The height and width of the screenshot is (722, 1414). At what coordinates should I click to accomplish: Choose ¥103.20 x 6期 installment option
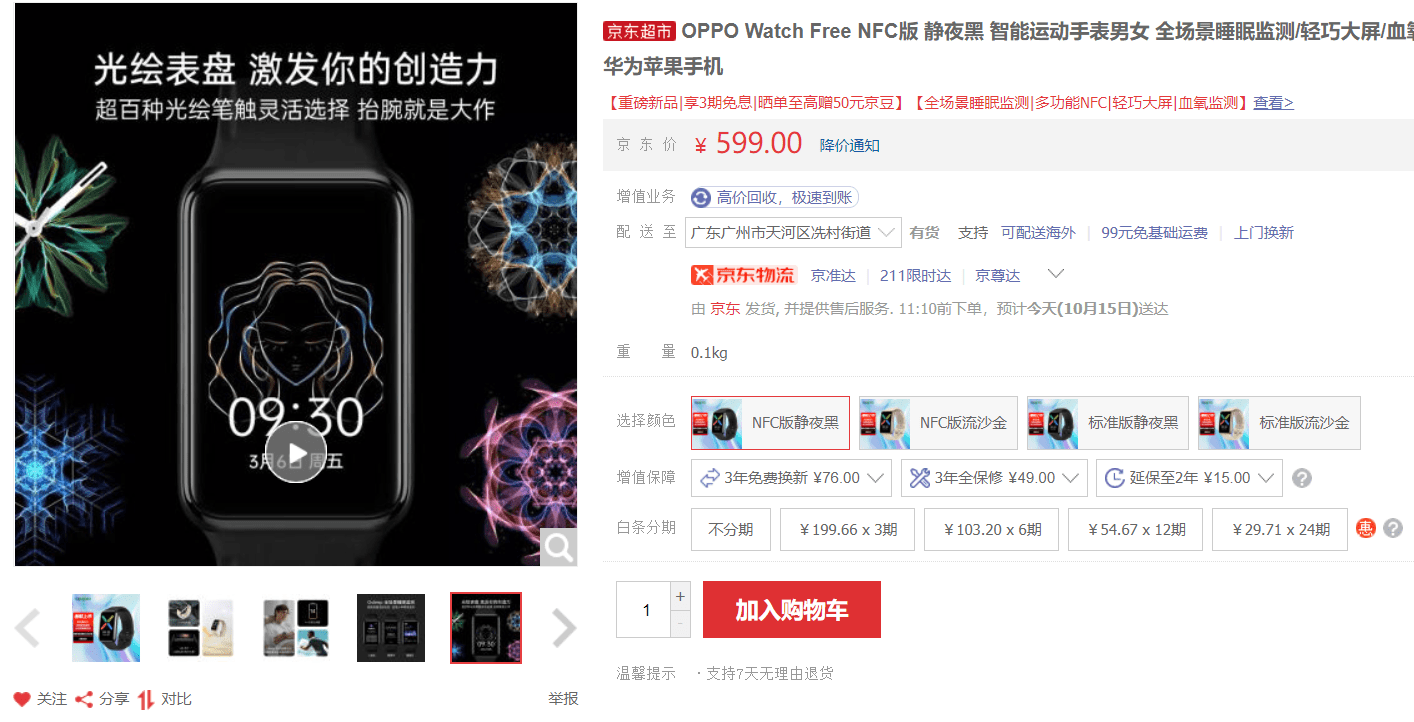coord(991,529)
